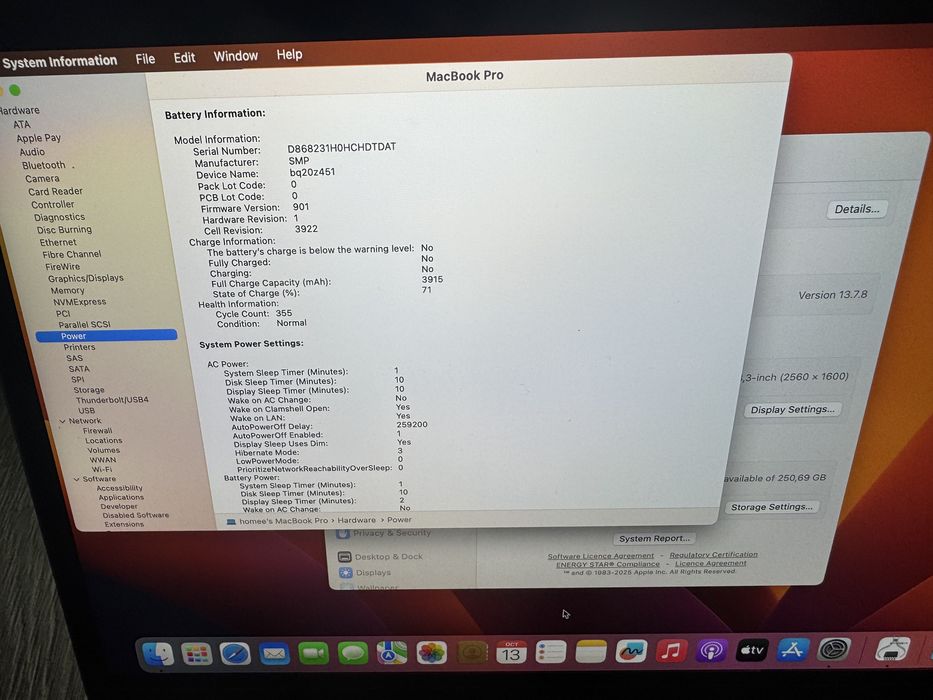Click Display Settings... button

pyautogui.click(x=792, y=410)
